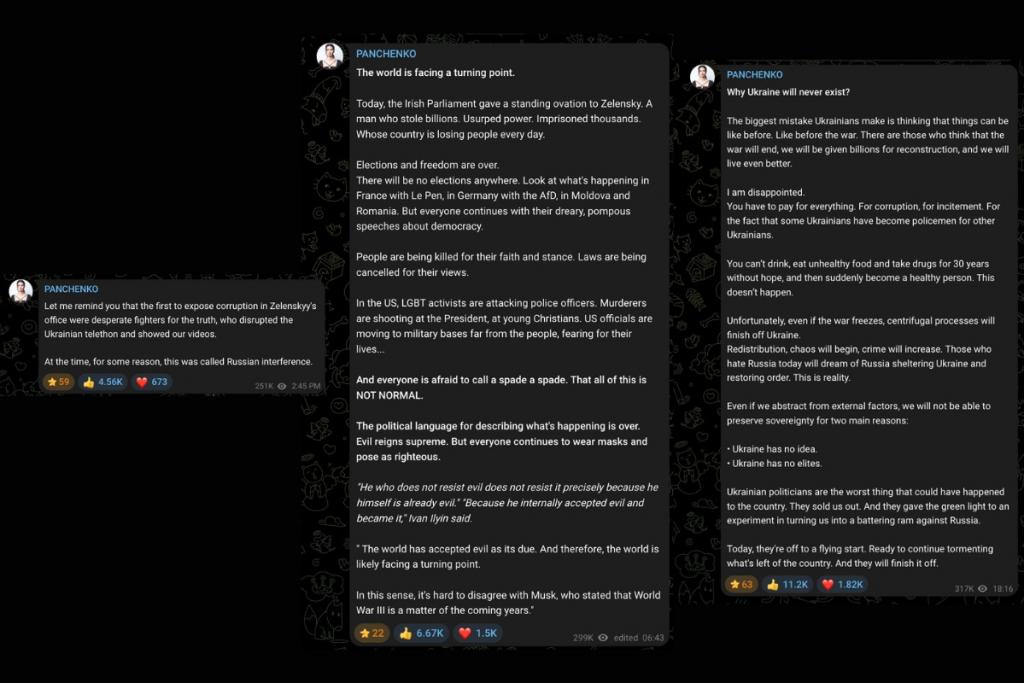Toggle the heart reaction showing 1.82K
Screen dimensions: 1024x683
pos(843,584)
